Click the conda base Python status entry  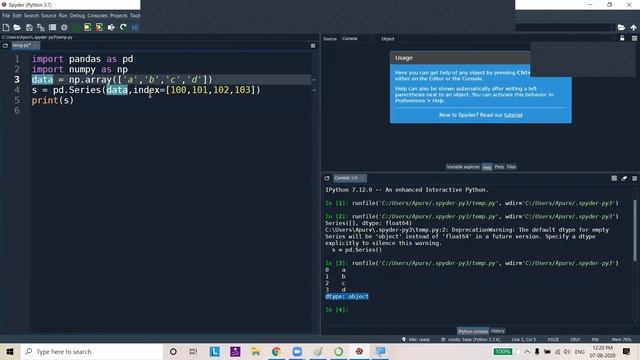(470, 340)
